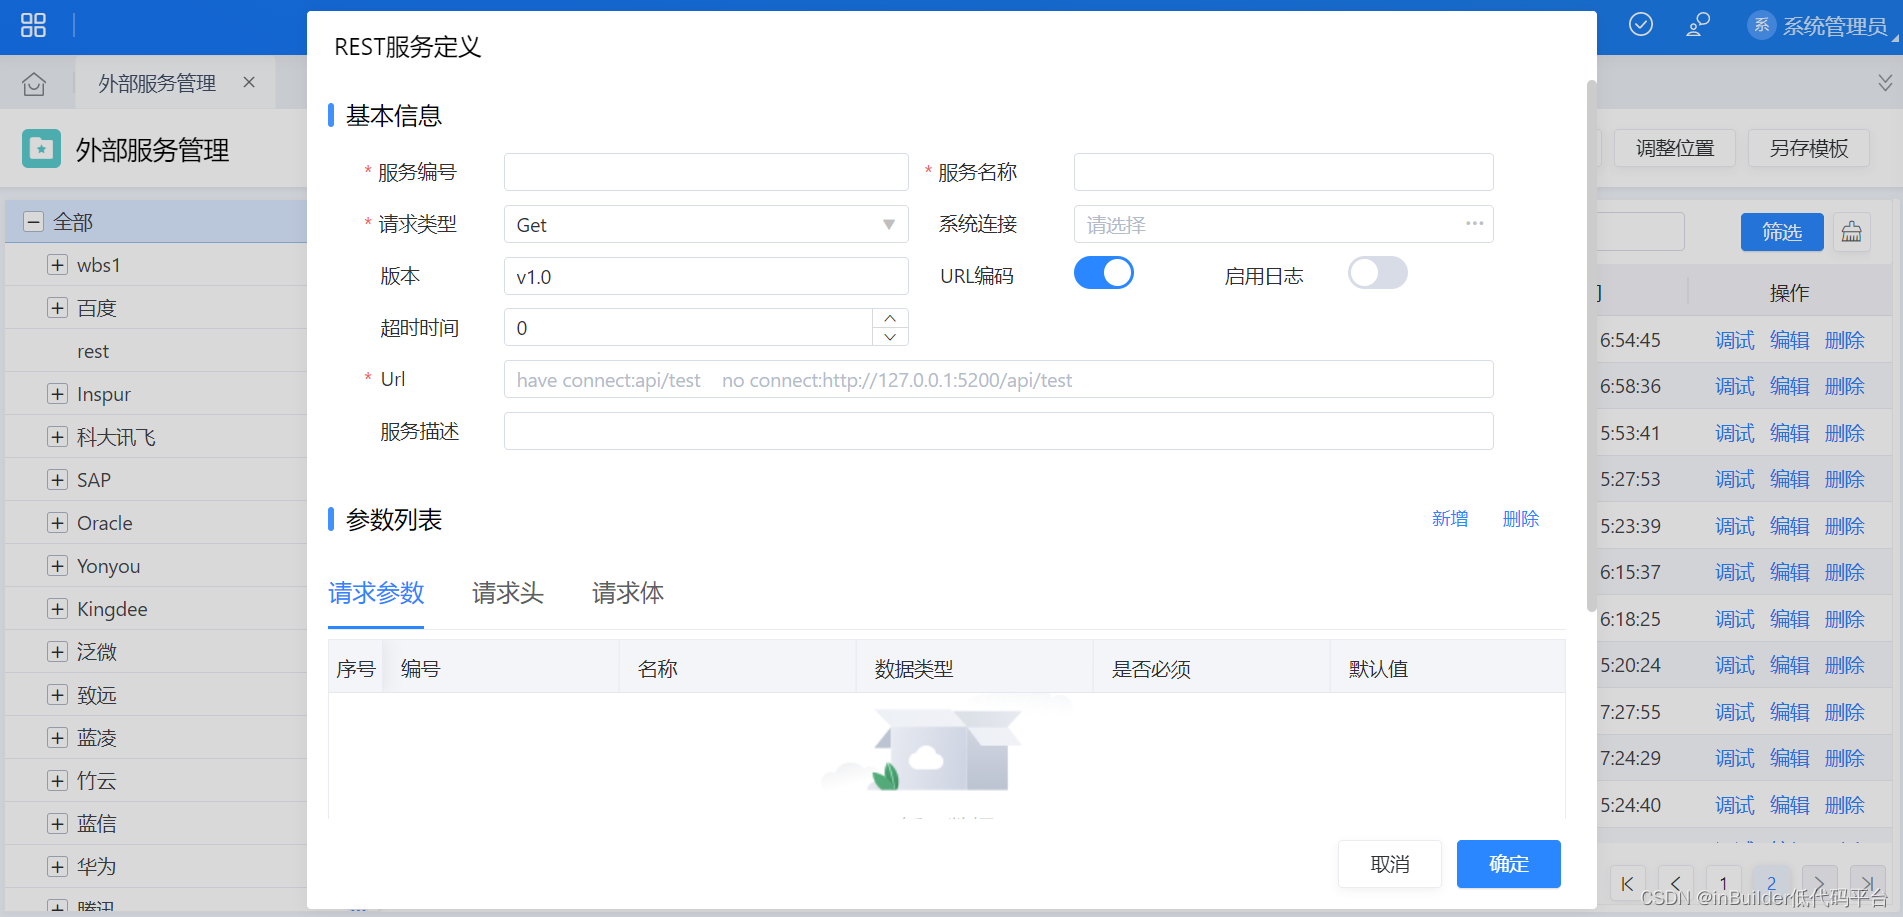Click the user search icon in header
The image size is (1903, 917).
coord(1697,24)
